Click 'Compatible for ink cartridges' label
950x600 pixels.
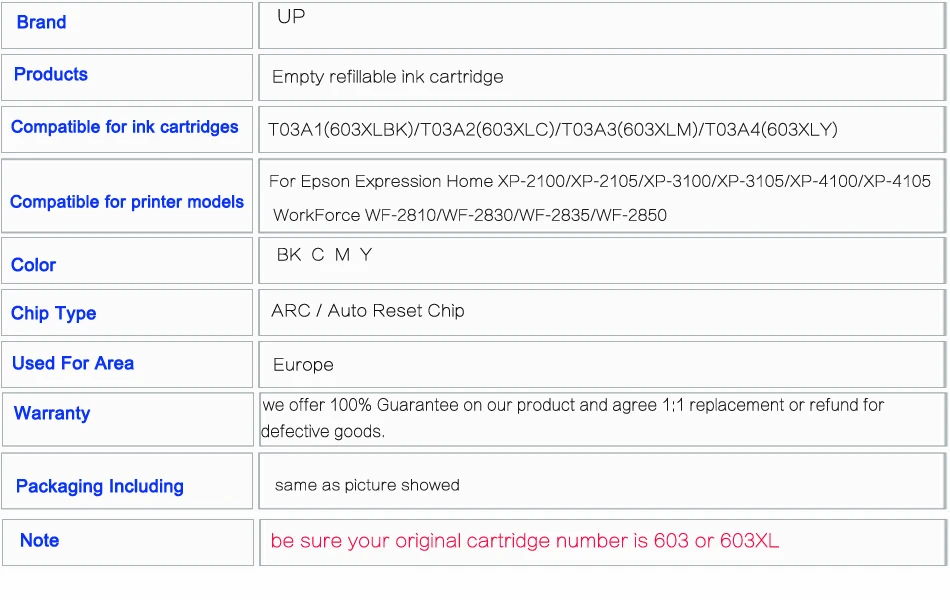tap(125, 127)
